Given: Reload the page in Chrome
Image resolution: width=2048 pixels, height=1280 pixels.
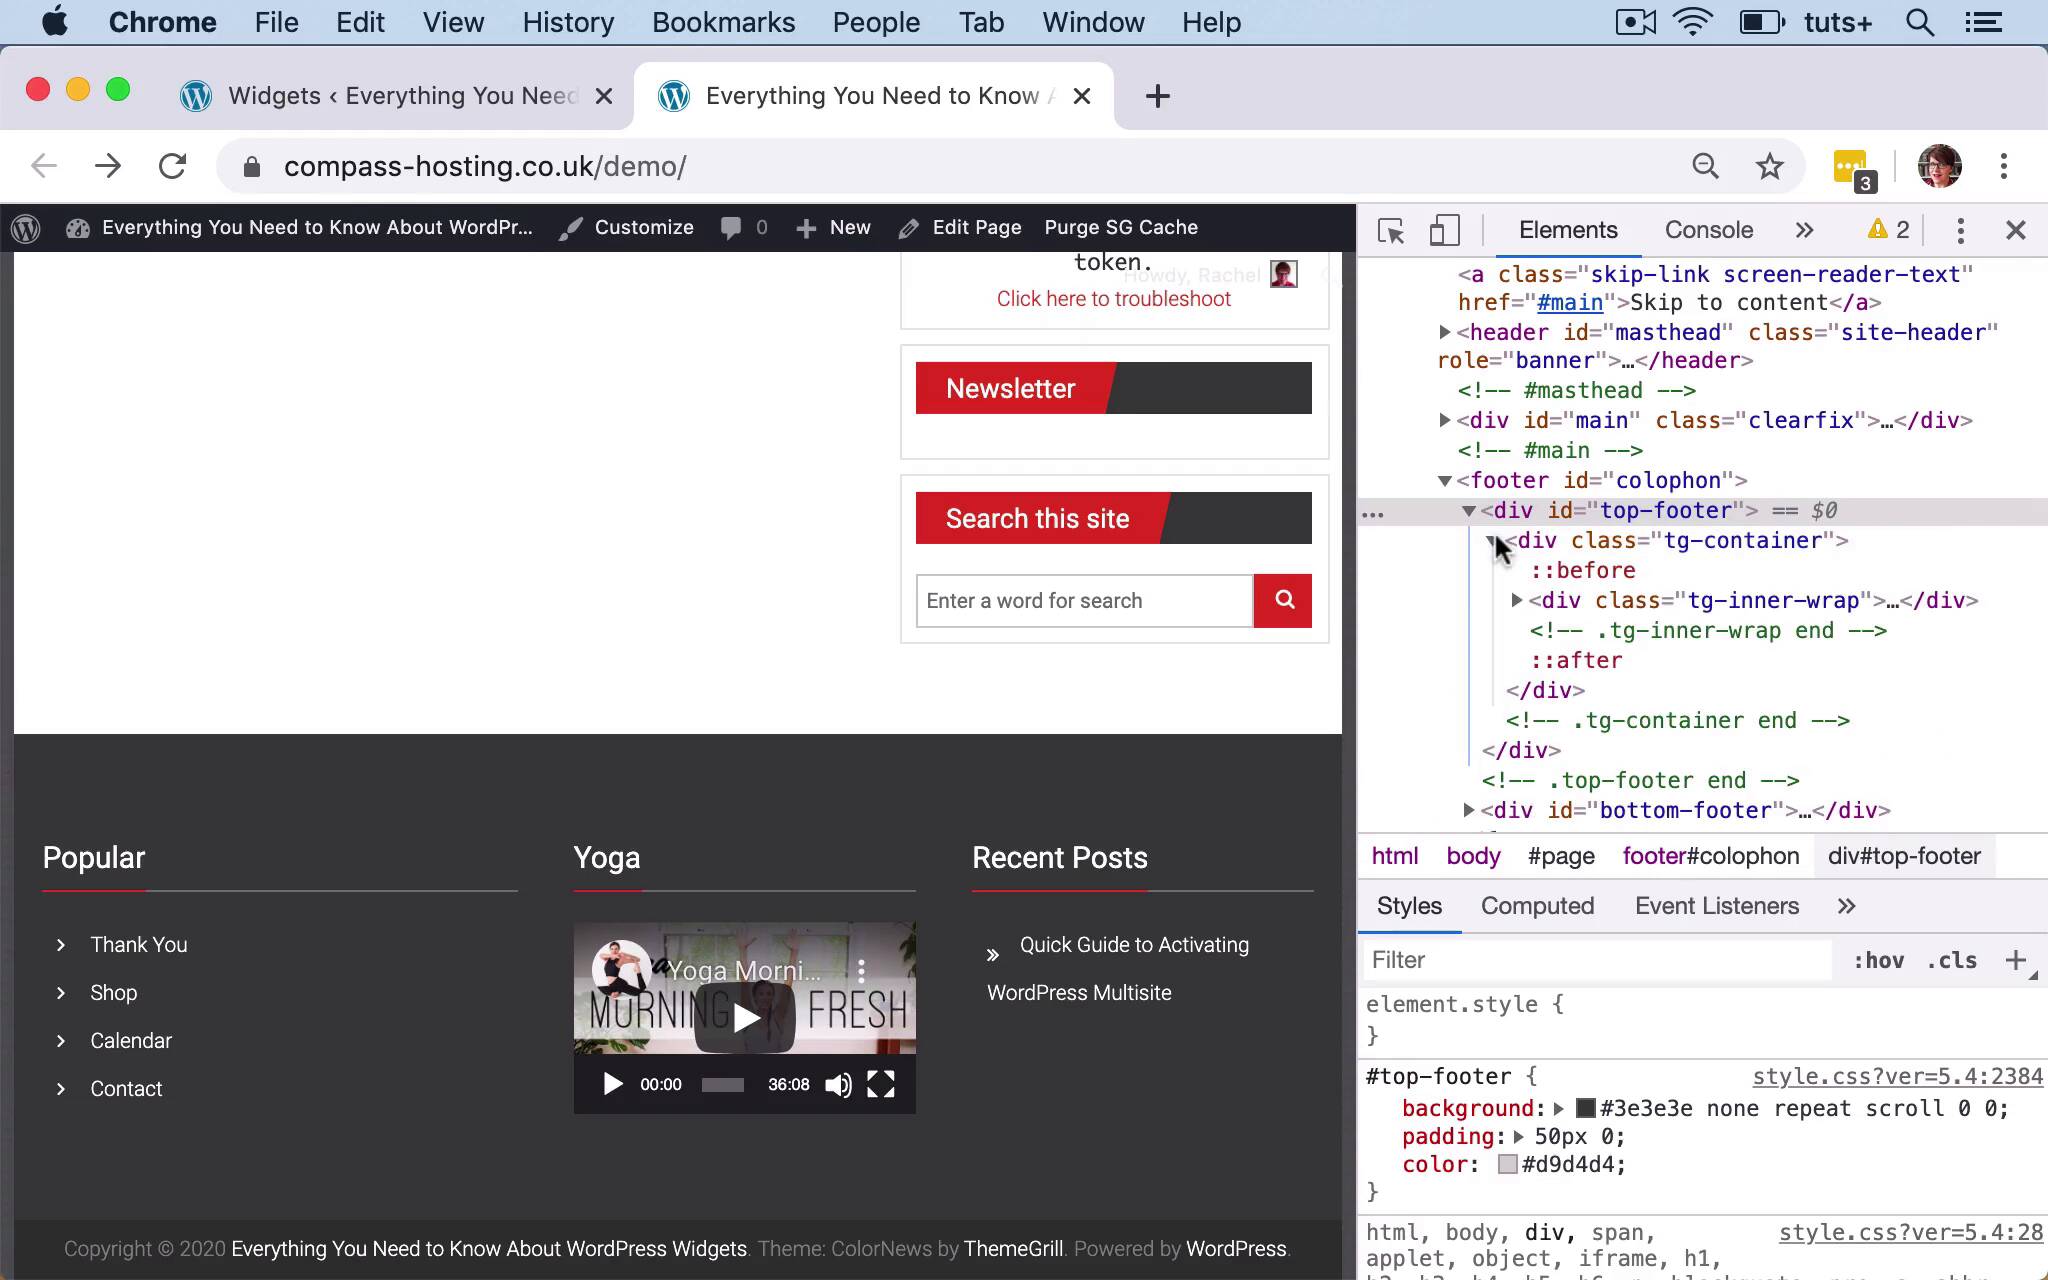Looking at the screenshot, I should point(173,166).
